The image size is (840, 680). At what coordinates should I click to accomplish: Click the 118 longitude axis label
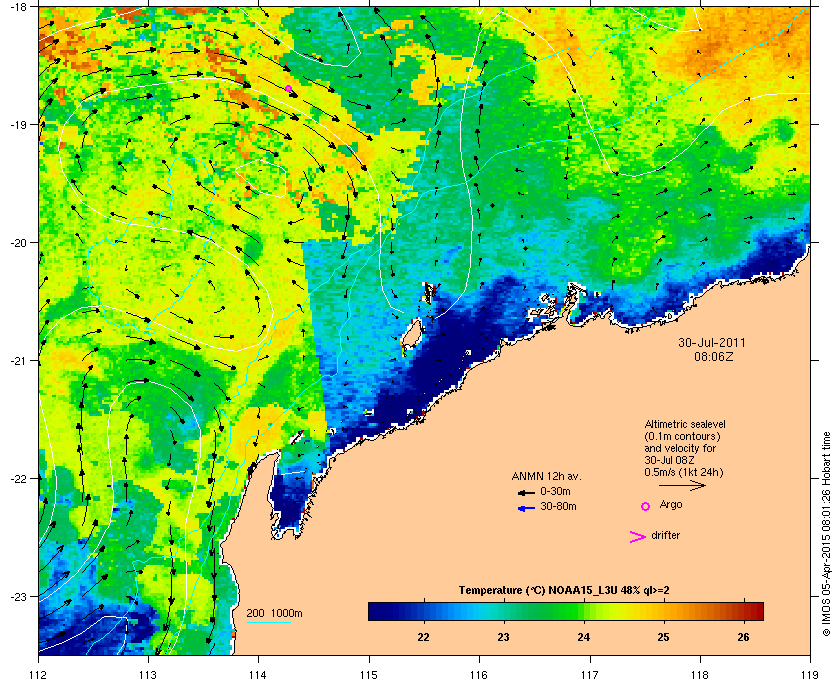click(700, 675)
